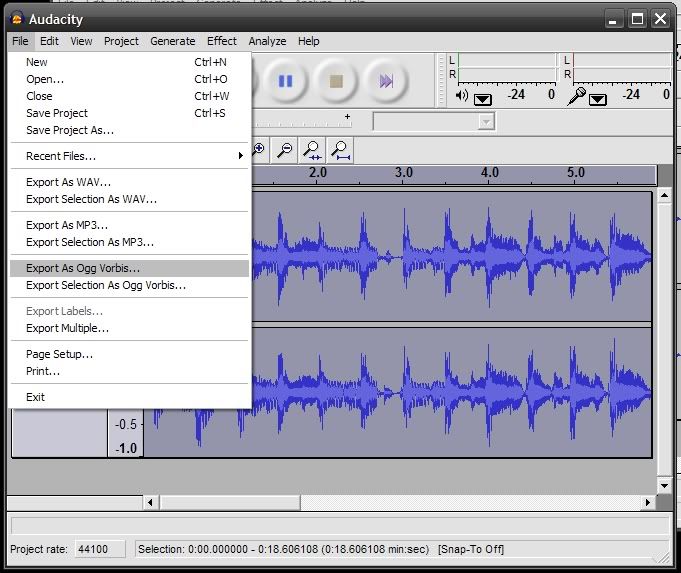The image size is (681, 573).
Task: Open the Analyze menu
Action: (267, 41)
